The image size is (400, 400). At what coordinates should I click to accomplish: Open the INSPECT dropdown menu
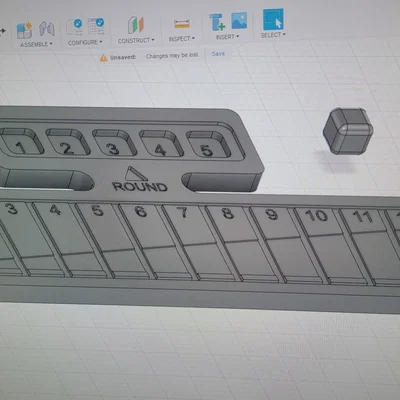(x=182, y=39)
